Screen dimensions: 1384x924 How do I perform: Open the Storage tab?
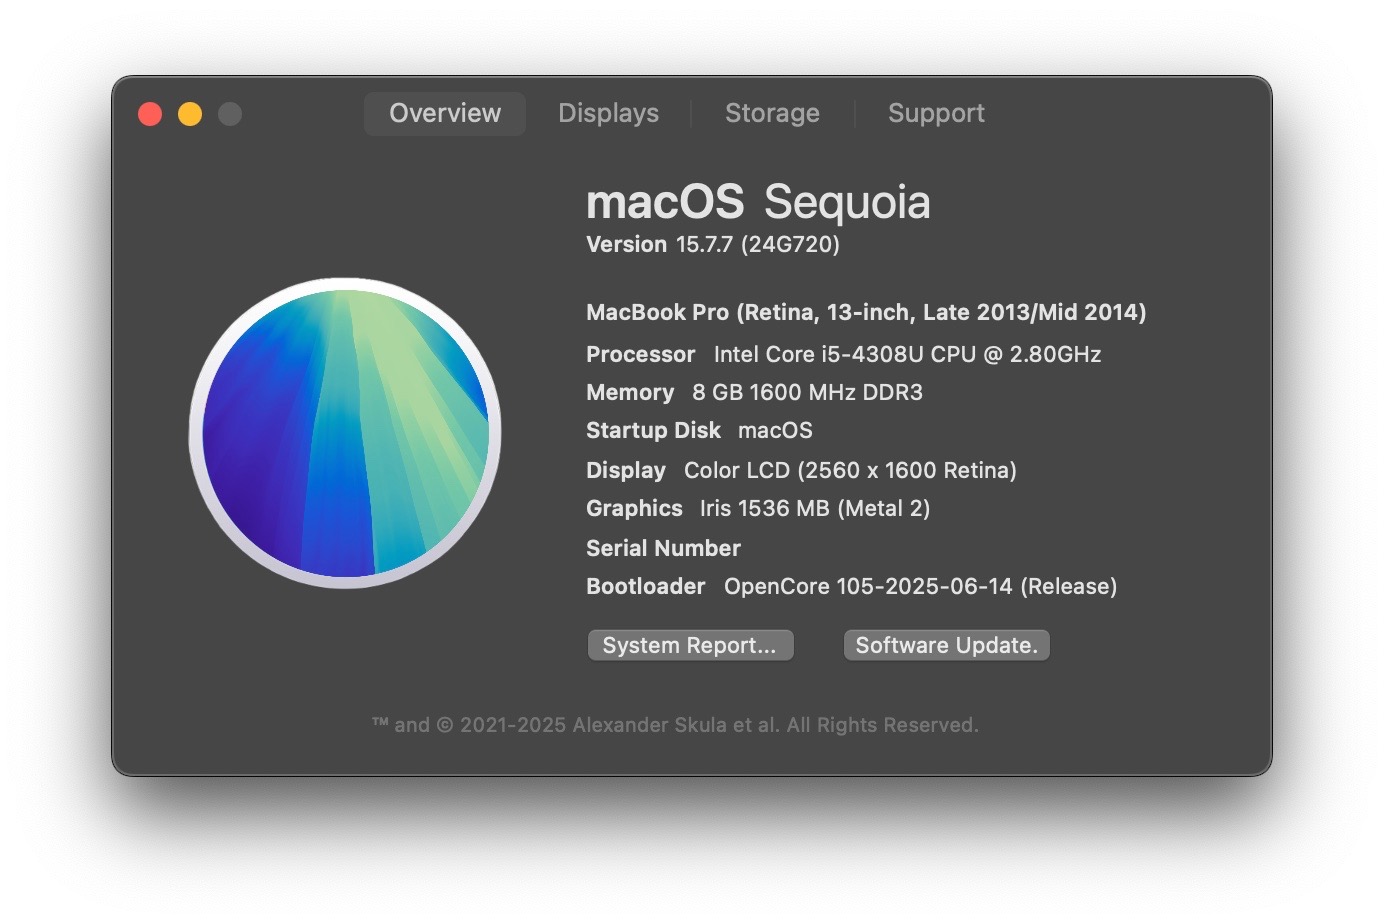(772, 114)
